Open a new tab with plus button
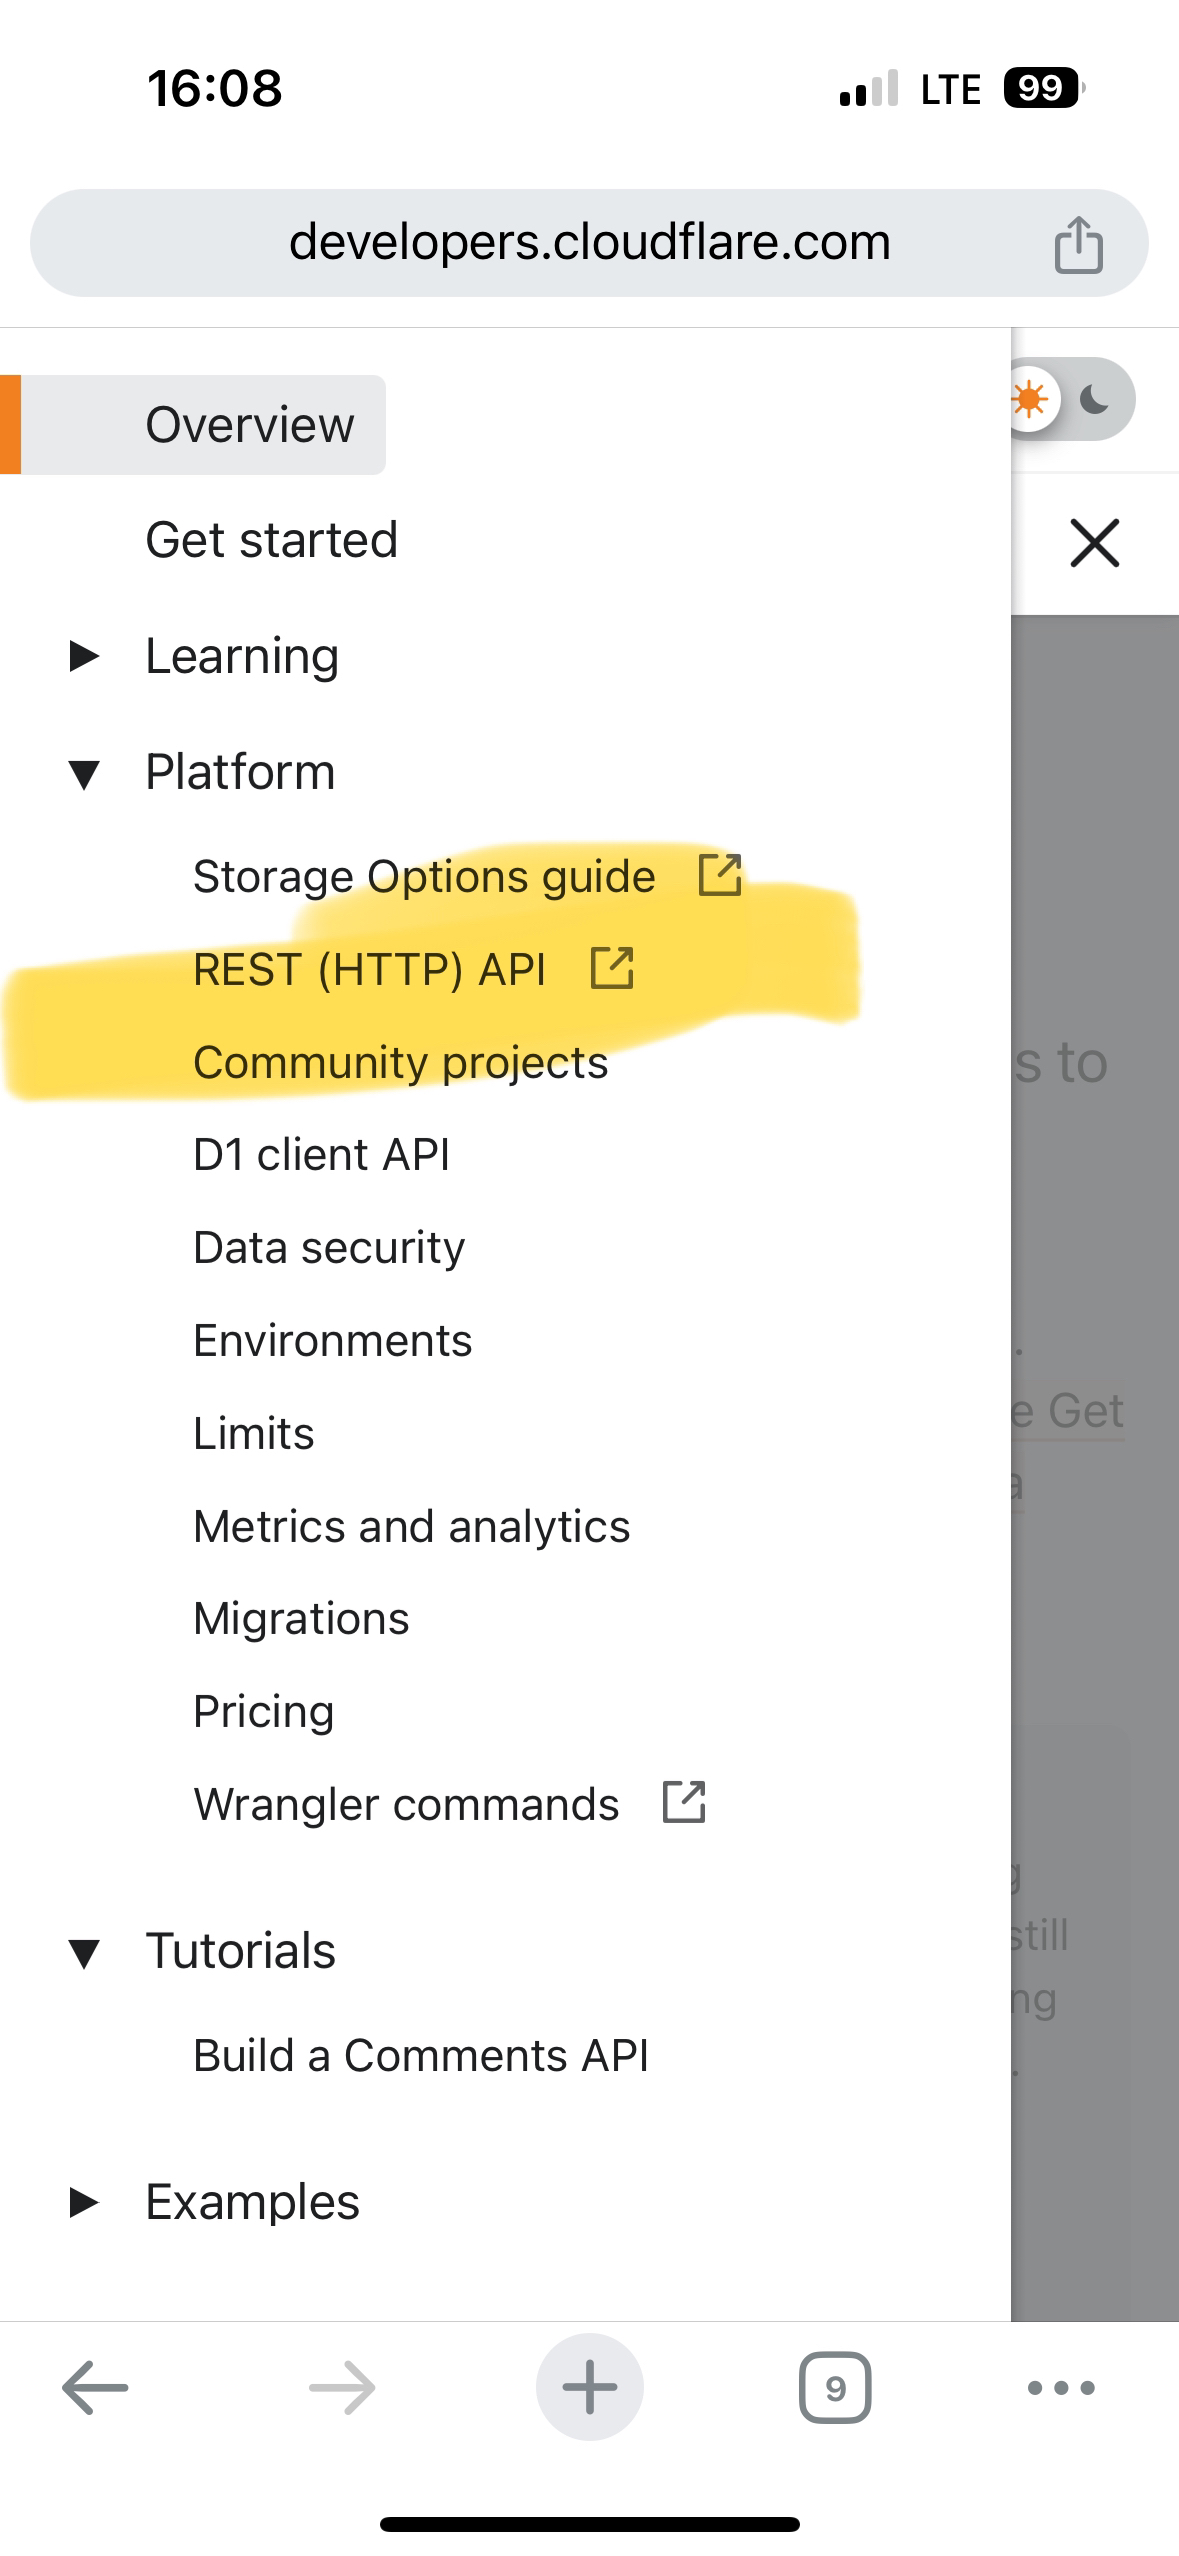Screen dimensions: 1179x2556 589,2388
